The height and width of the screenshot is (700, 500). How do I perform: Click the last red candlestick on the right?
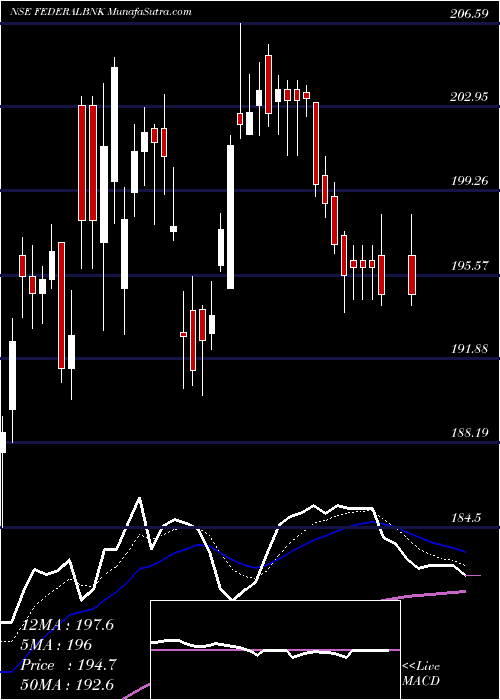(x=412, y=275)
